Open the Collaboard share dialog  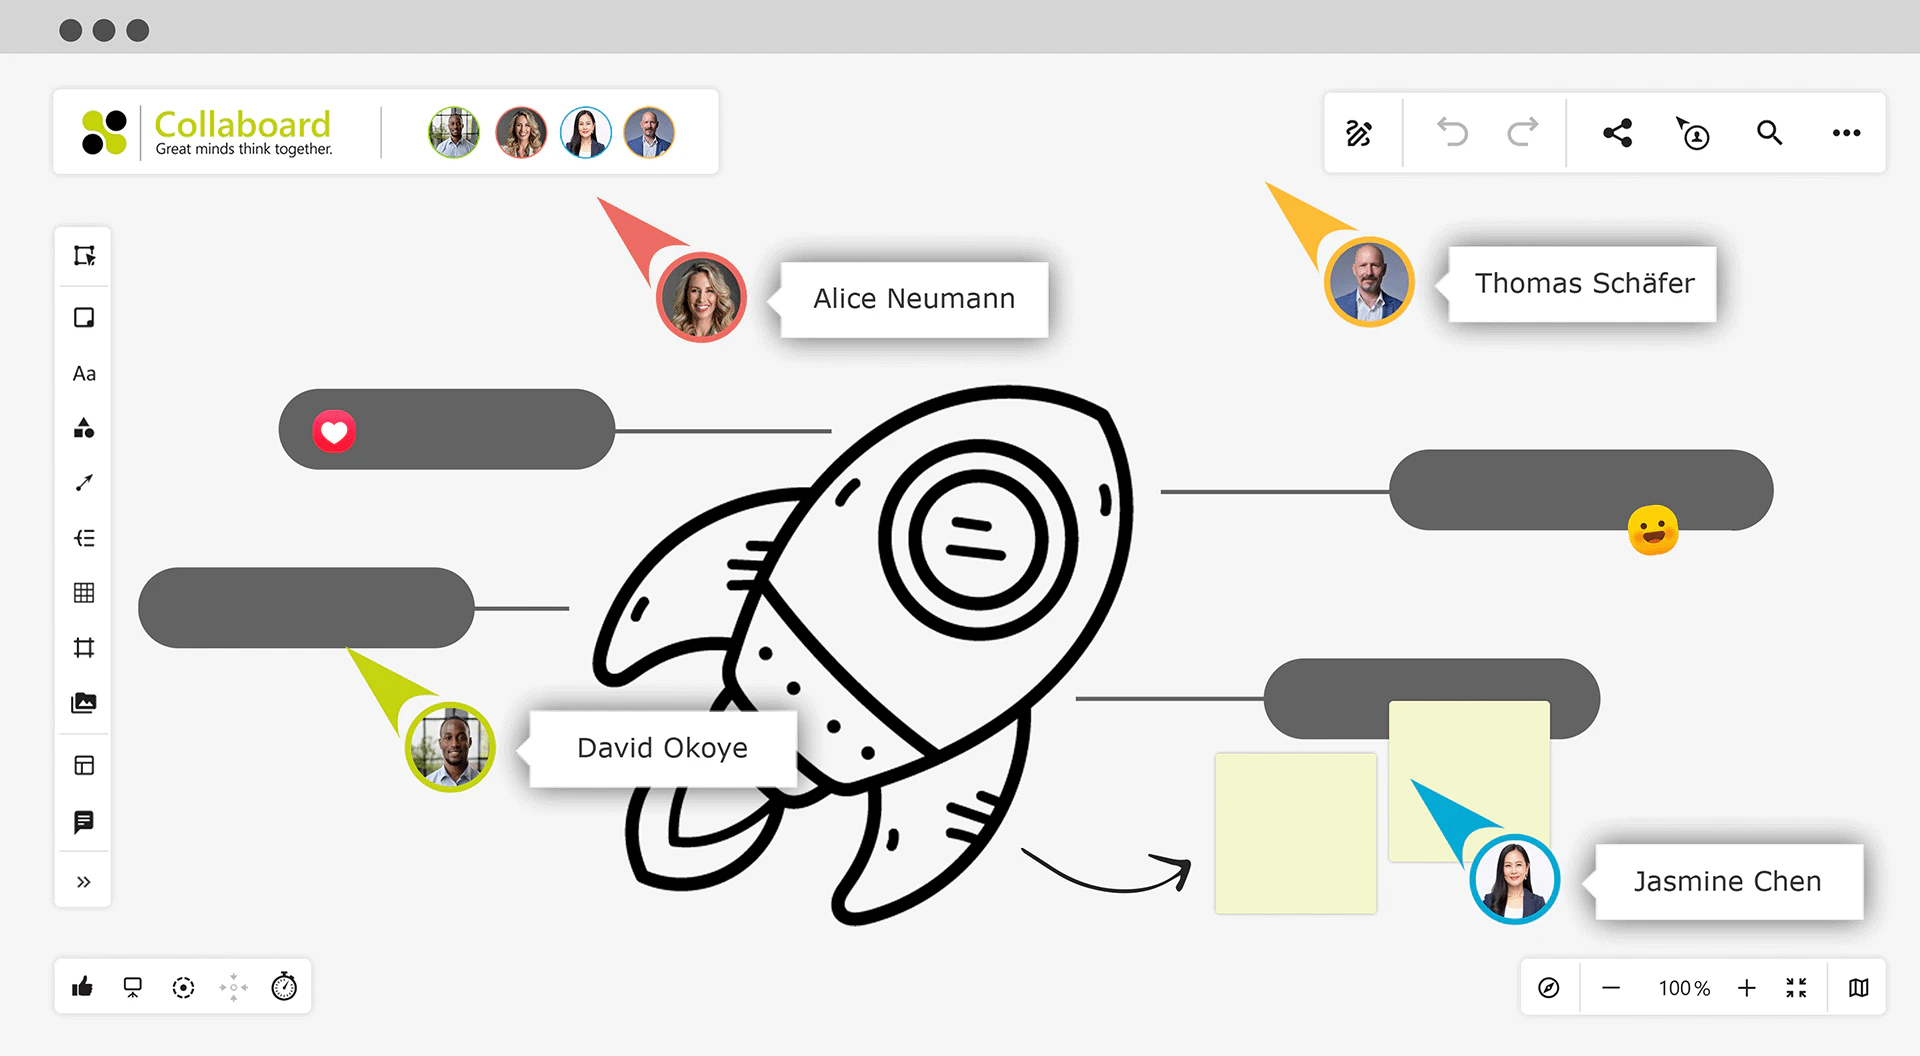point(1617,132)
